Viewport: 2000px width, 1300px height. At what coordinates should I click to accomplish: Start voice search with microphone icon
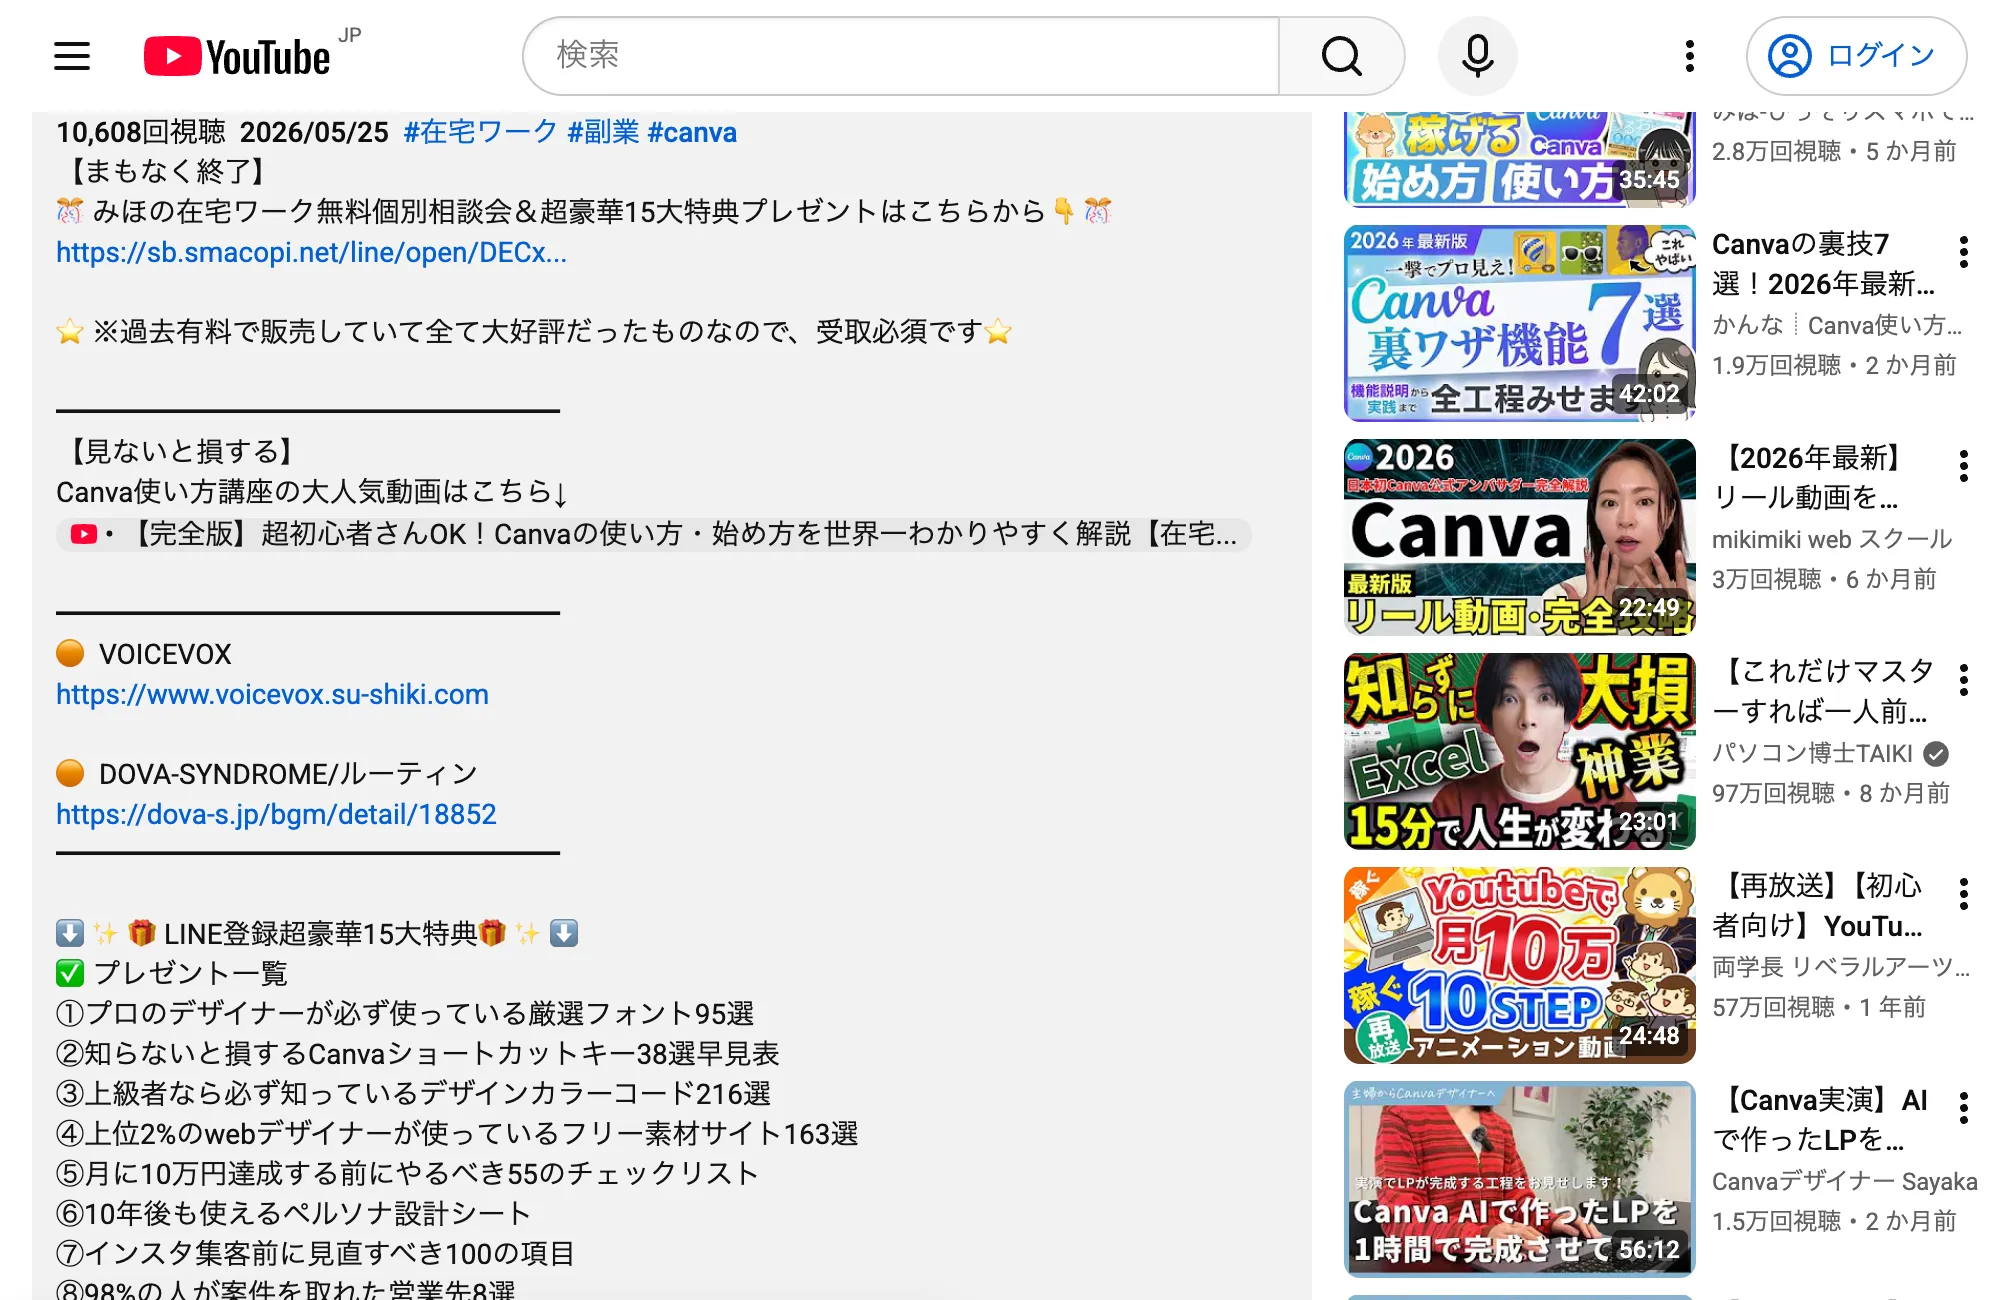(1477, 56)
